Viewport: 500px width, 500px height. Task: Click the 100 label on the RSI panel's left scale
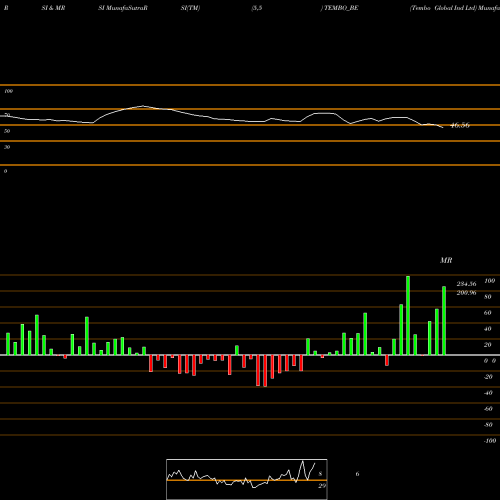(x=8, y=91)
